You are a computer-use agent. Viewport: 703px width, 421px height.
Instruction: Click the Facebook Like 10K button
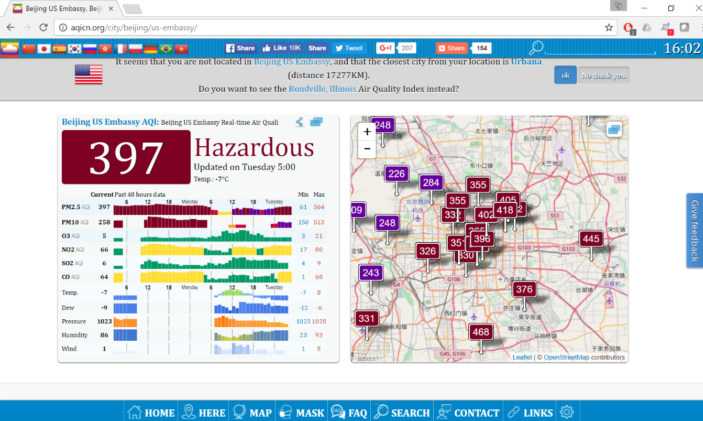tap(282, 48)
